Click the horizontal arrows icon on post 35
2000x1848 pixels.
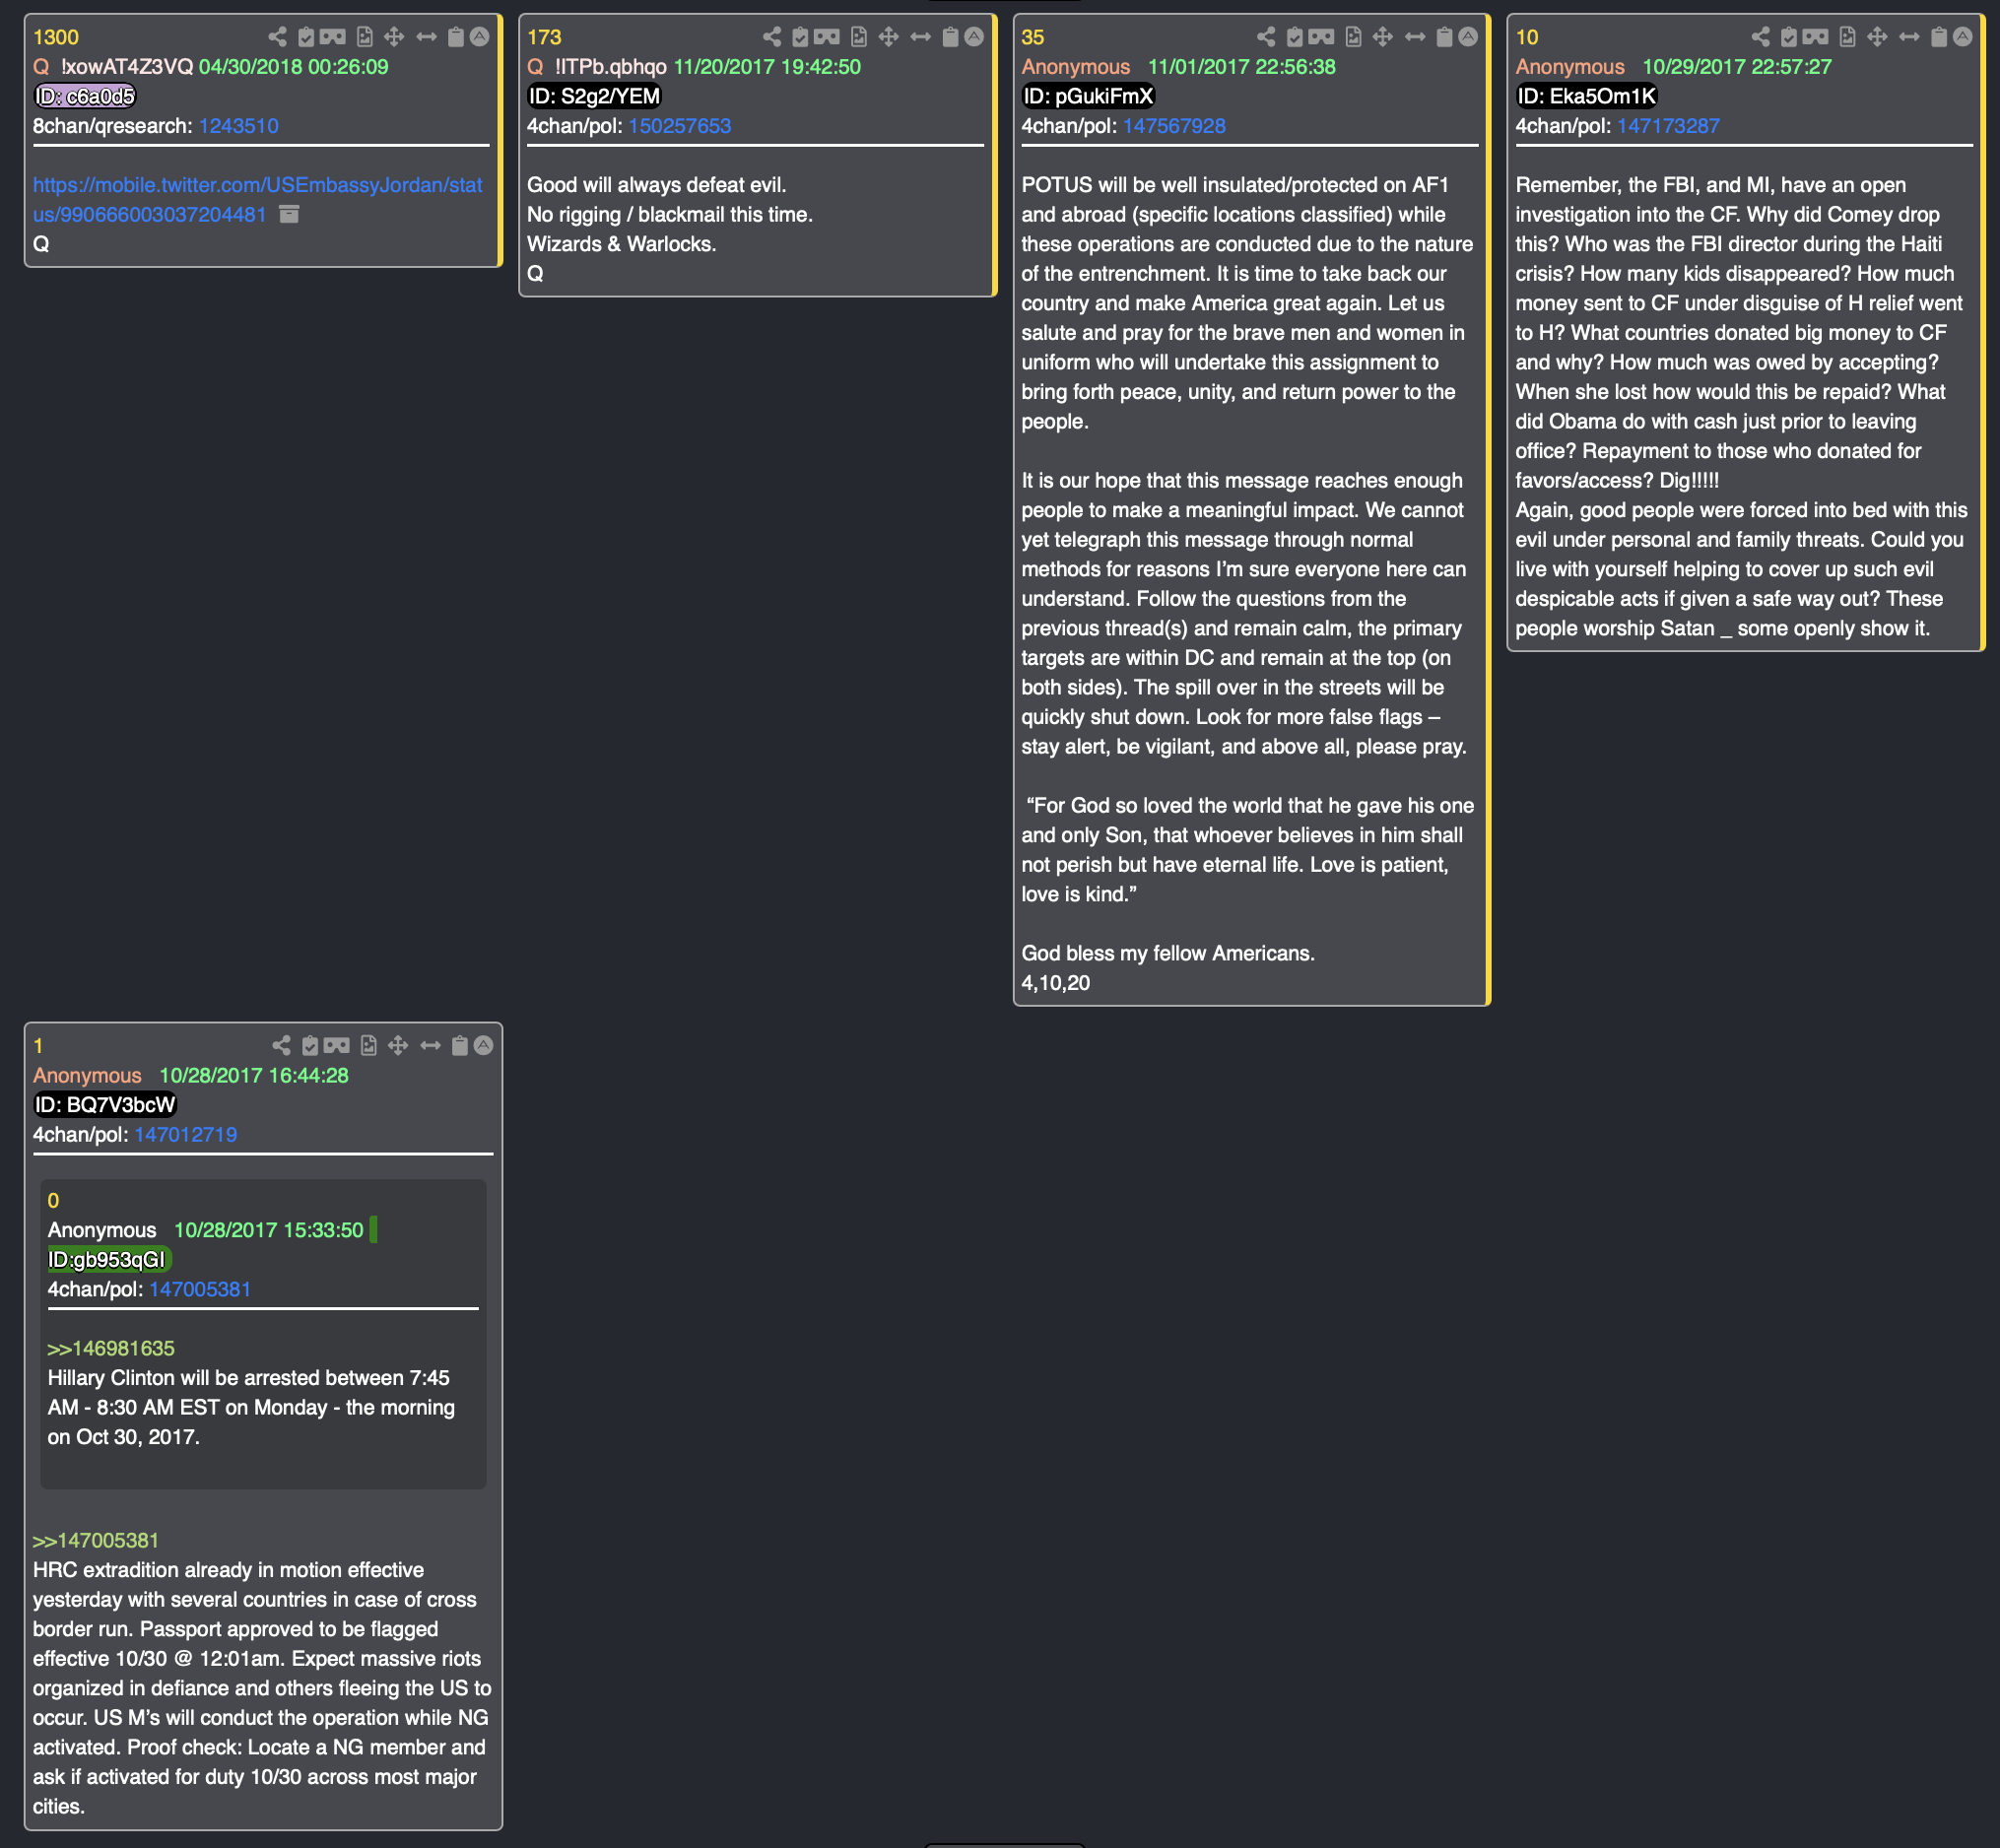point(1415,37)
